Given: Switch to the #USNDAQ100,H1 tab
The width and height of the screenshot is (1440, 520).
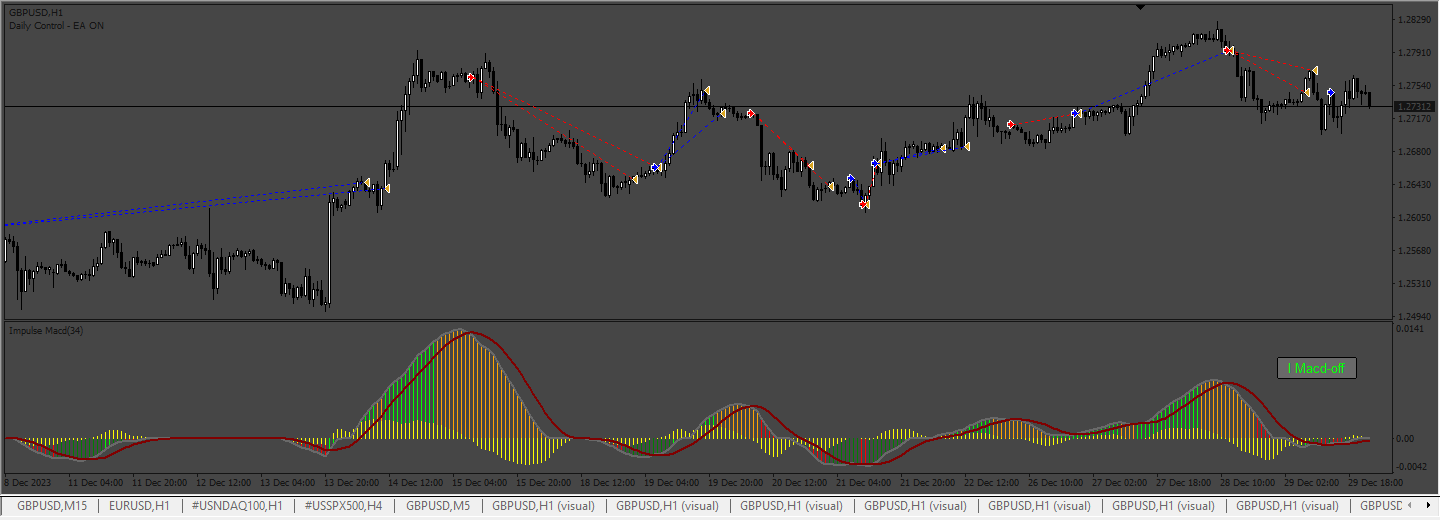Looking at the screenshot, I should pyautogui.click(x=237, y=506).
